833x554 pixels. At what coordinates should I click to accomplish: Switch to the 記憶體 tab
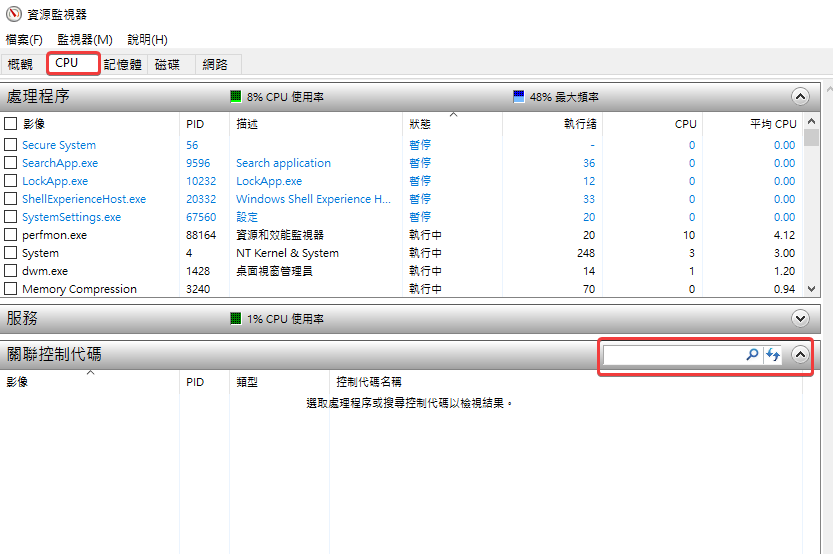pyautogui.click(x=123, y=64)
